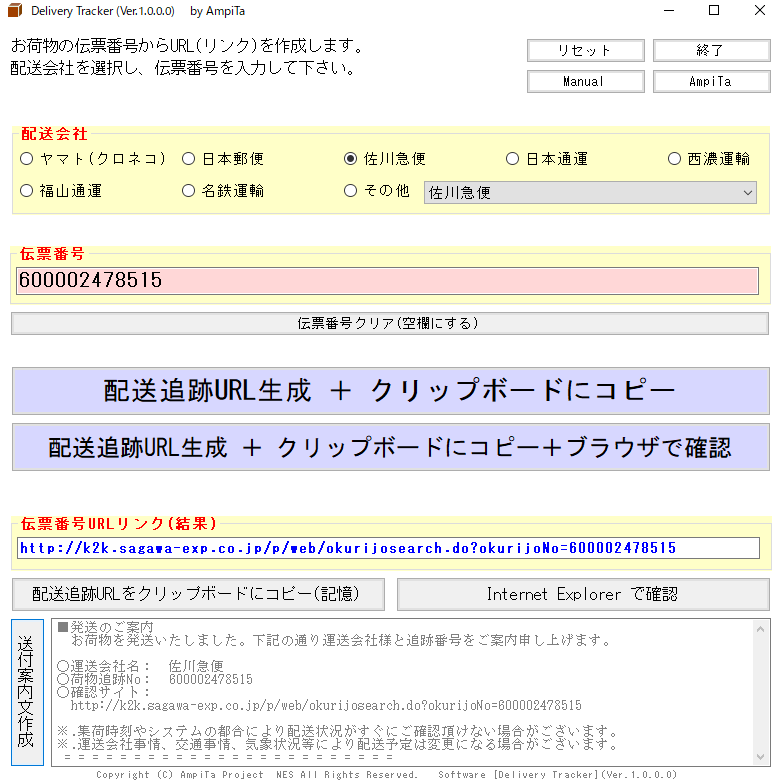The width and height of the screenshot is (783, 783).
Task: Click the vertical 送付案内文作成 button
Action: pos(27,692)
